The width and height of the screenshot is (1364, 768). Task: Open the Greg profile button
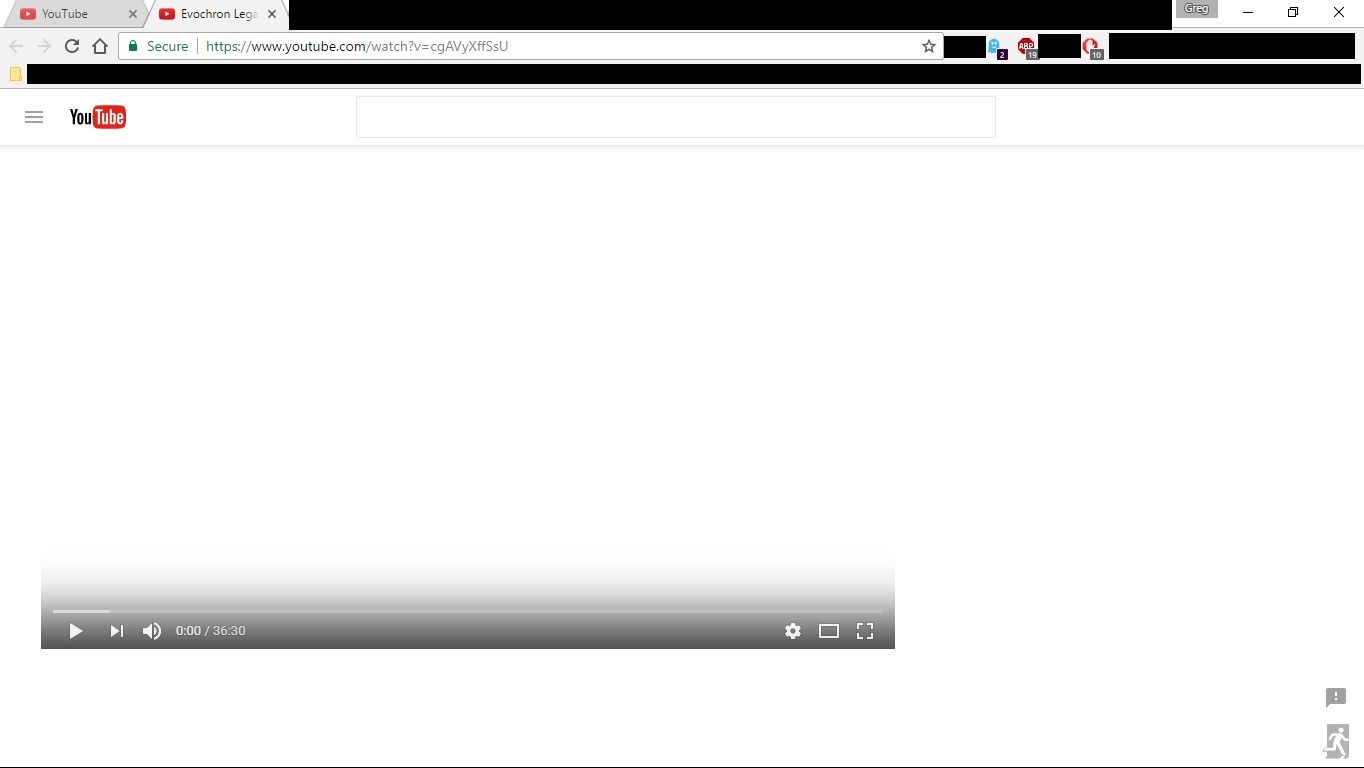[x=1197, y=9]
